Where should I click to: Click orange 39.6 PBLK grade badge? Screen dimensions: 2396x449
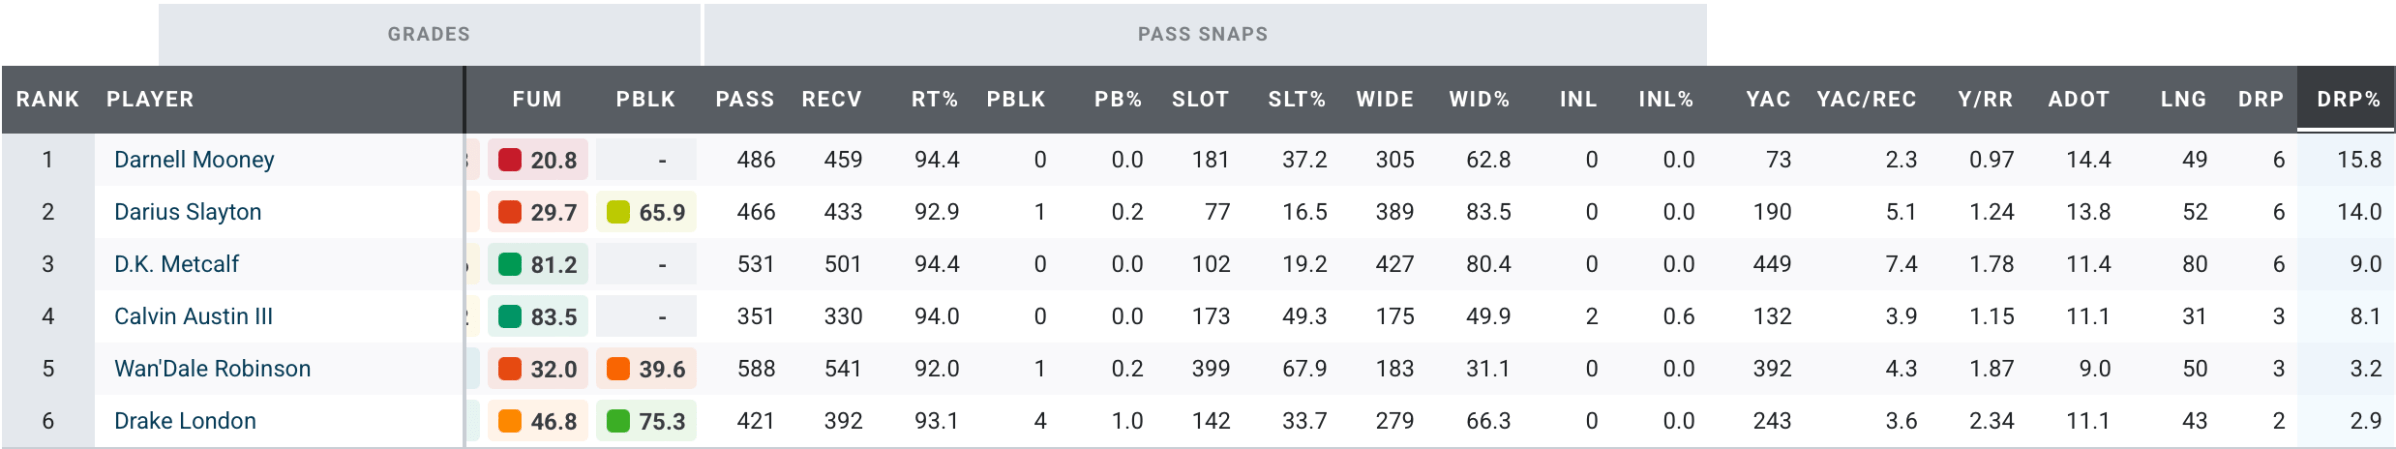646,369
